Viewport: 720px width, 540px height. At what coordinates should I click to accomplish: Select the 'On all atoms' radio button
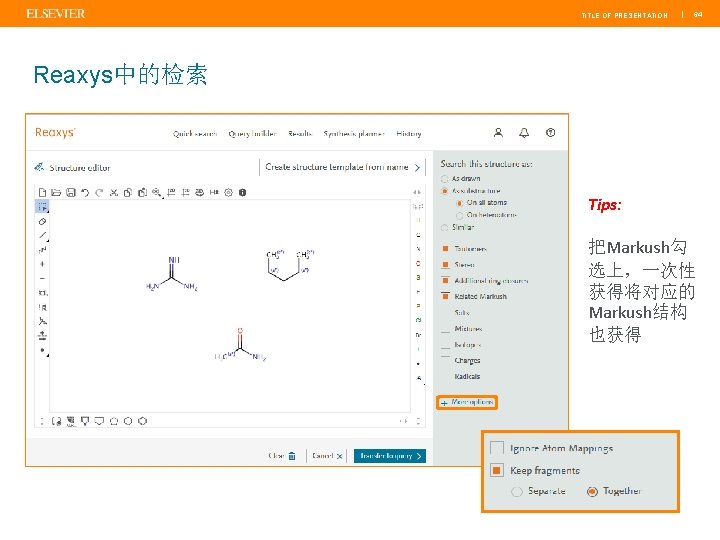(x=459, y=203)
